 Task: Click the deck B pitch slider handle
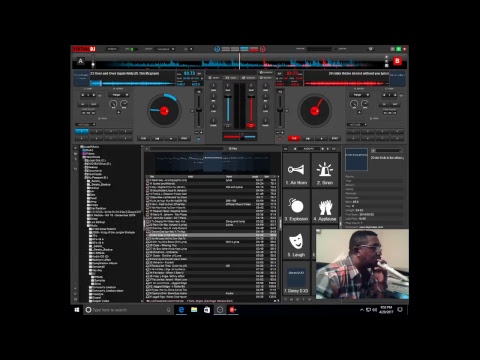tap(280, 110)
